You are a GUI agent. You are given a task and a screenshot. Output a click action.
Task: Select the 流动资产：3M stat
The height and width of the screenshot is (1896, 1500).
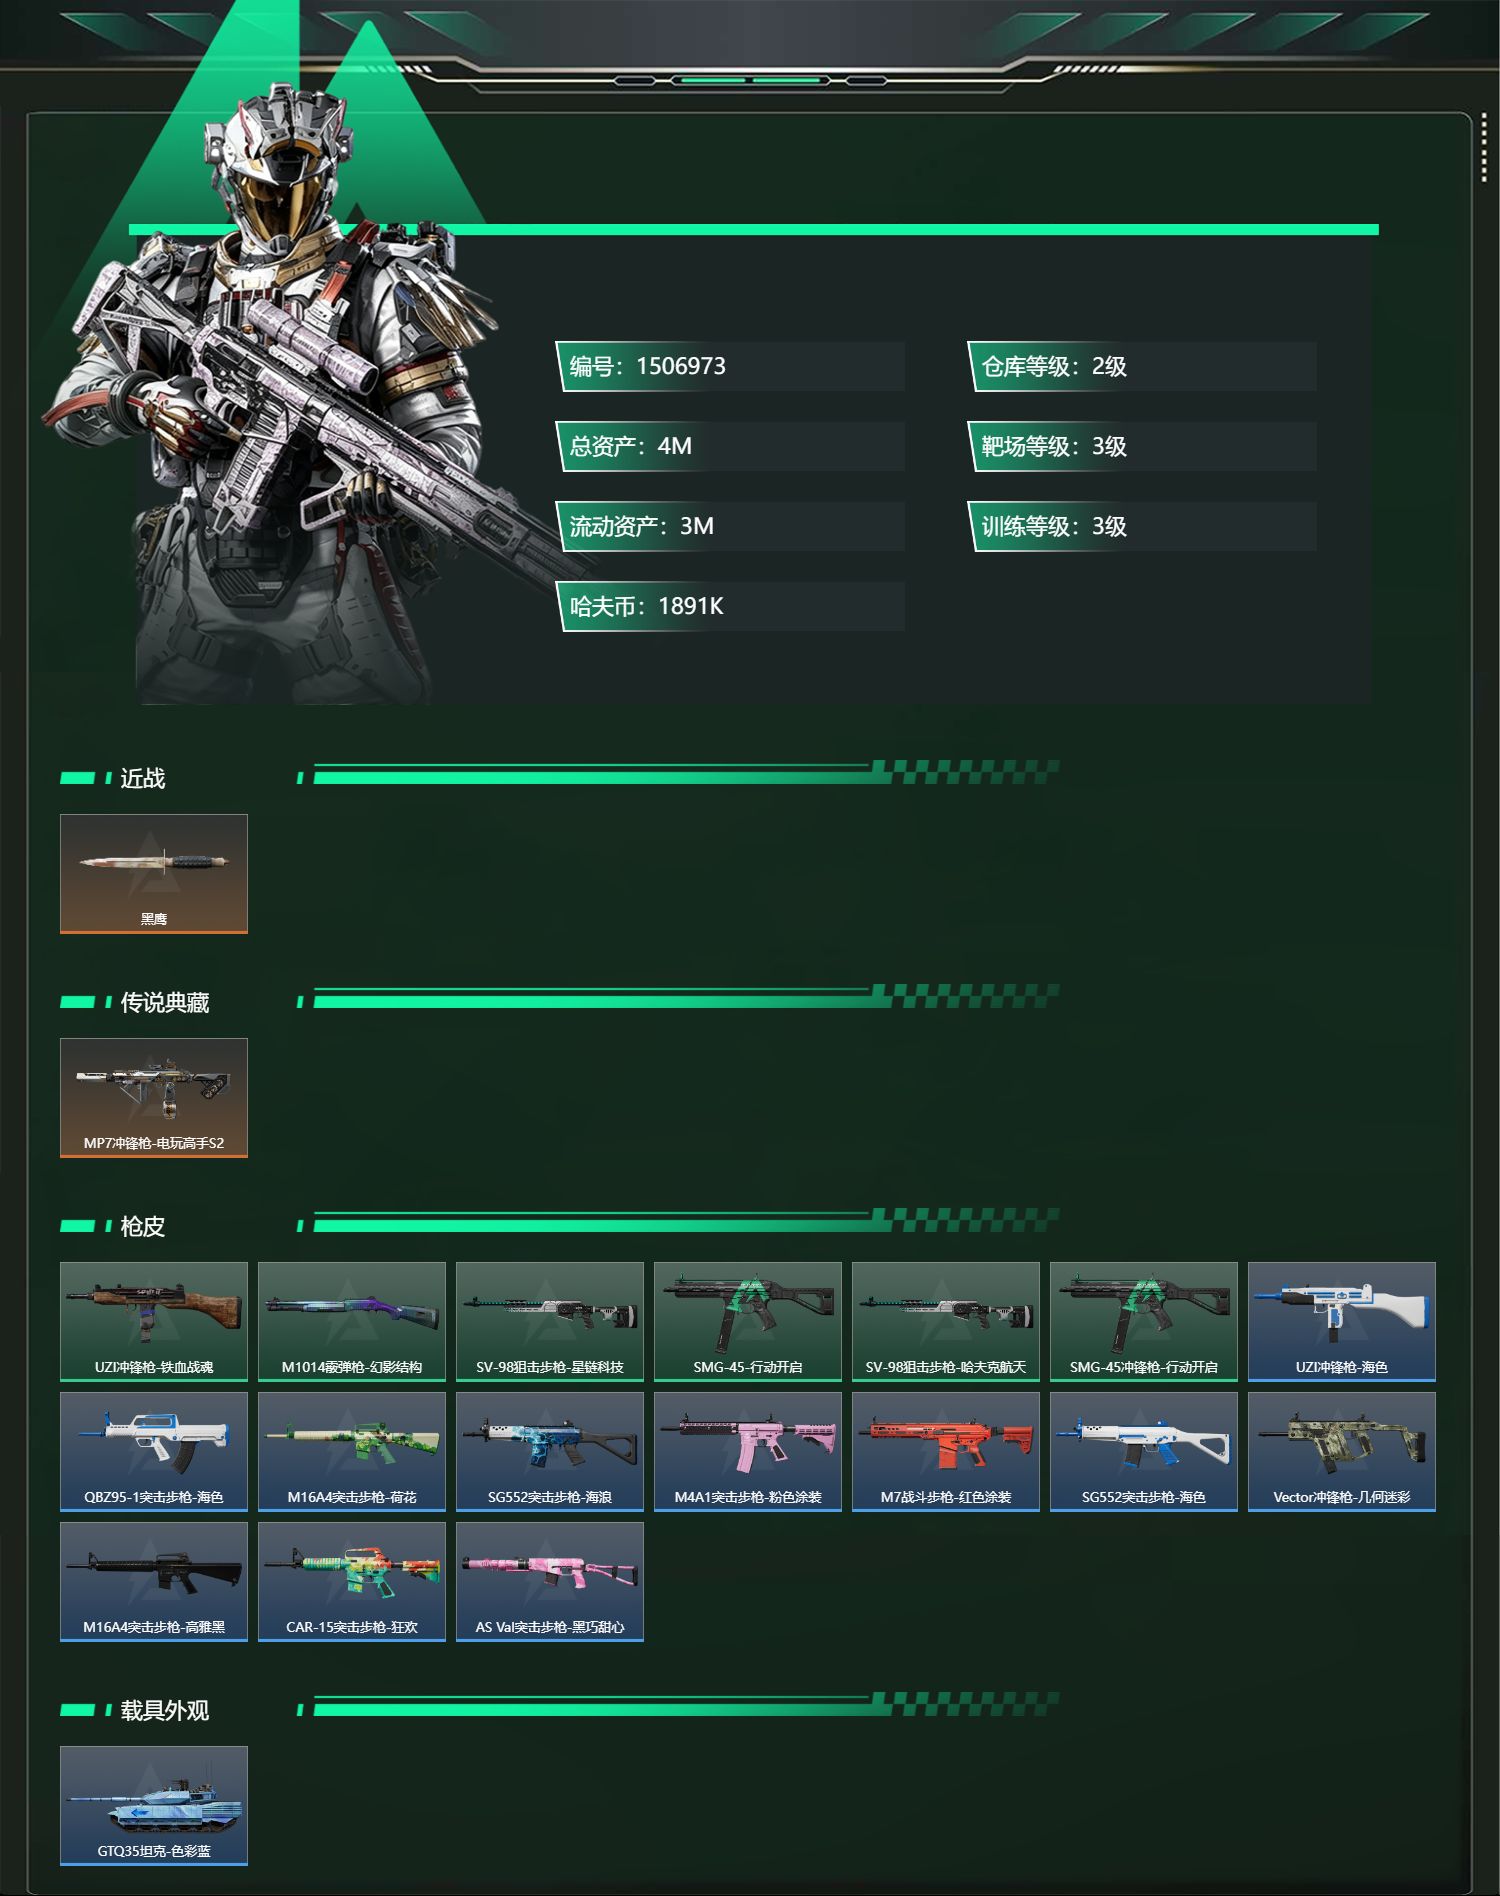[730, 526]
